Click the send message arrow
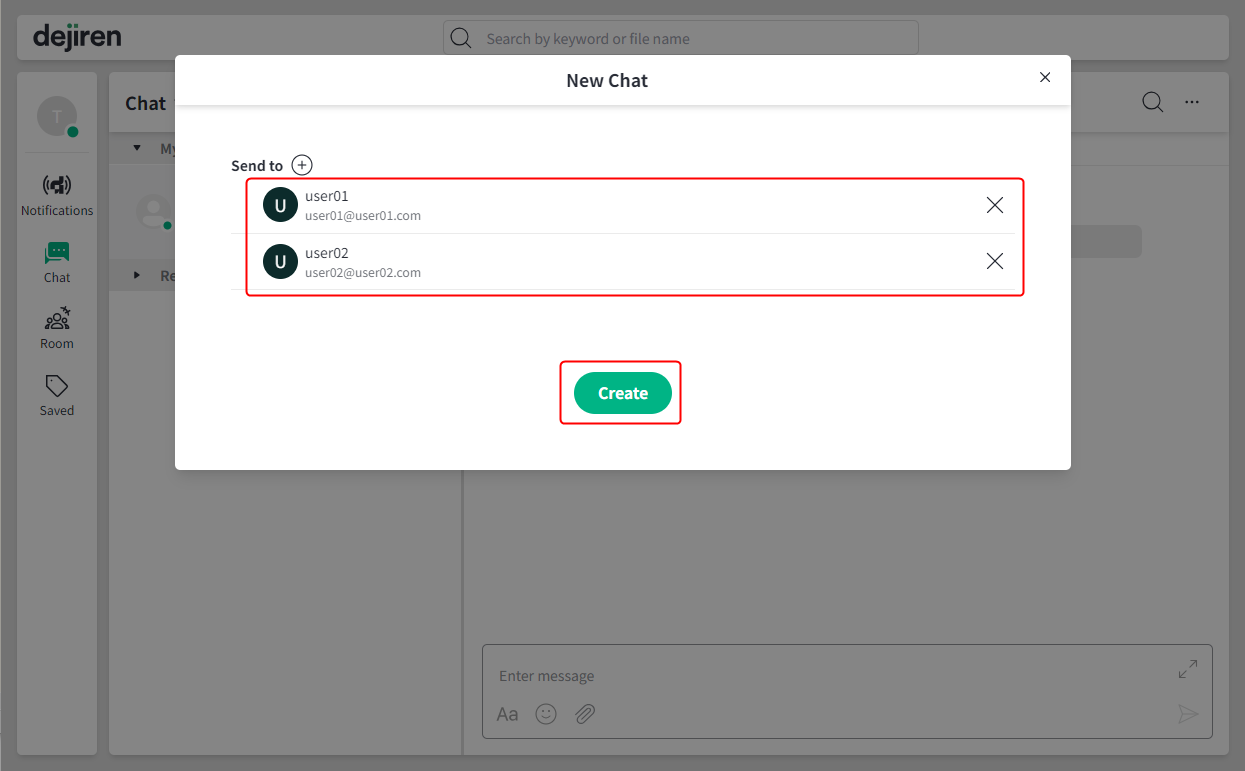This screenshot has width=1245, height=771. pos(1188,714)
